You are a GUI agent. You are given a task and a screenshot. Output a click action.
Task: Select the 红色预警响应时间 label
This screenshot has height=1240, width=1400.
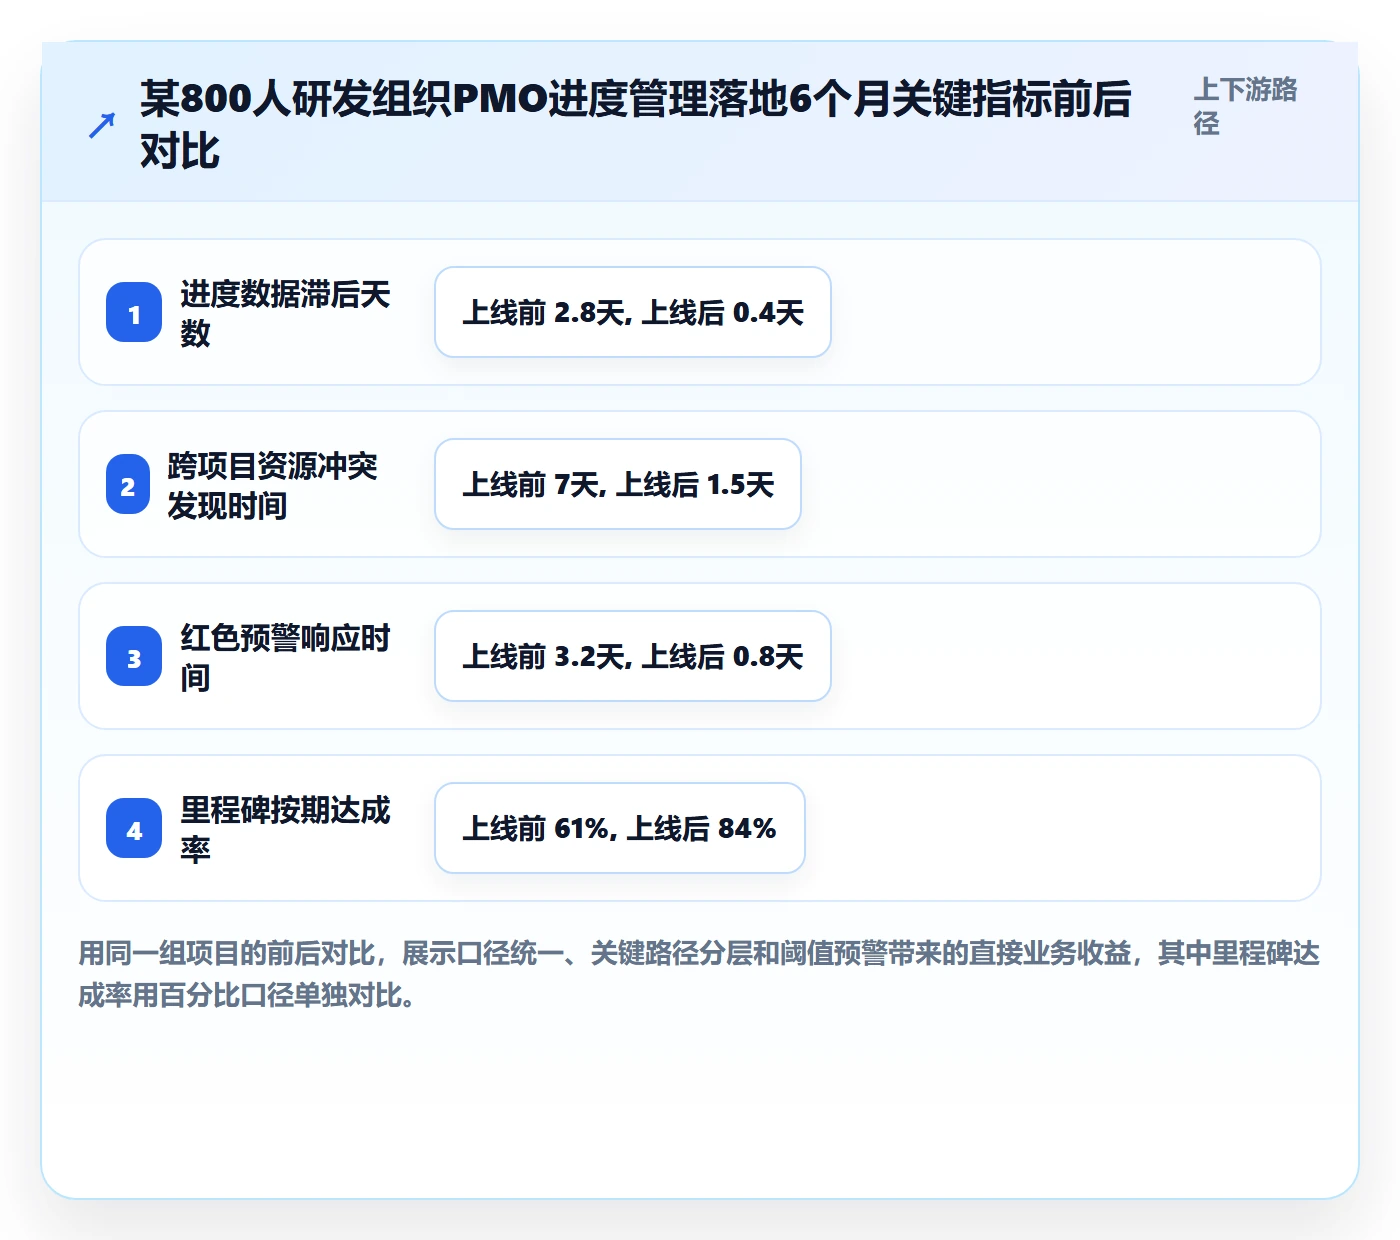point(285,657)
